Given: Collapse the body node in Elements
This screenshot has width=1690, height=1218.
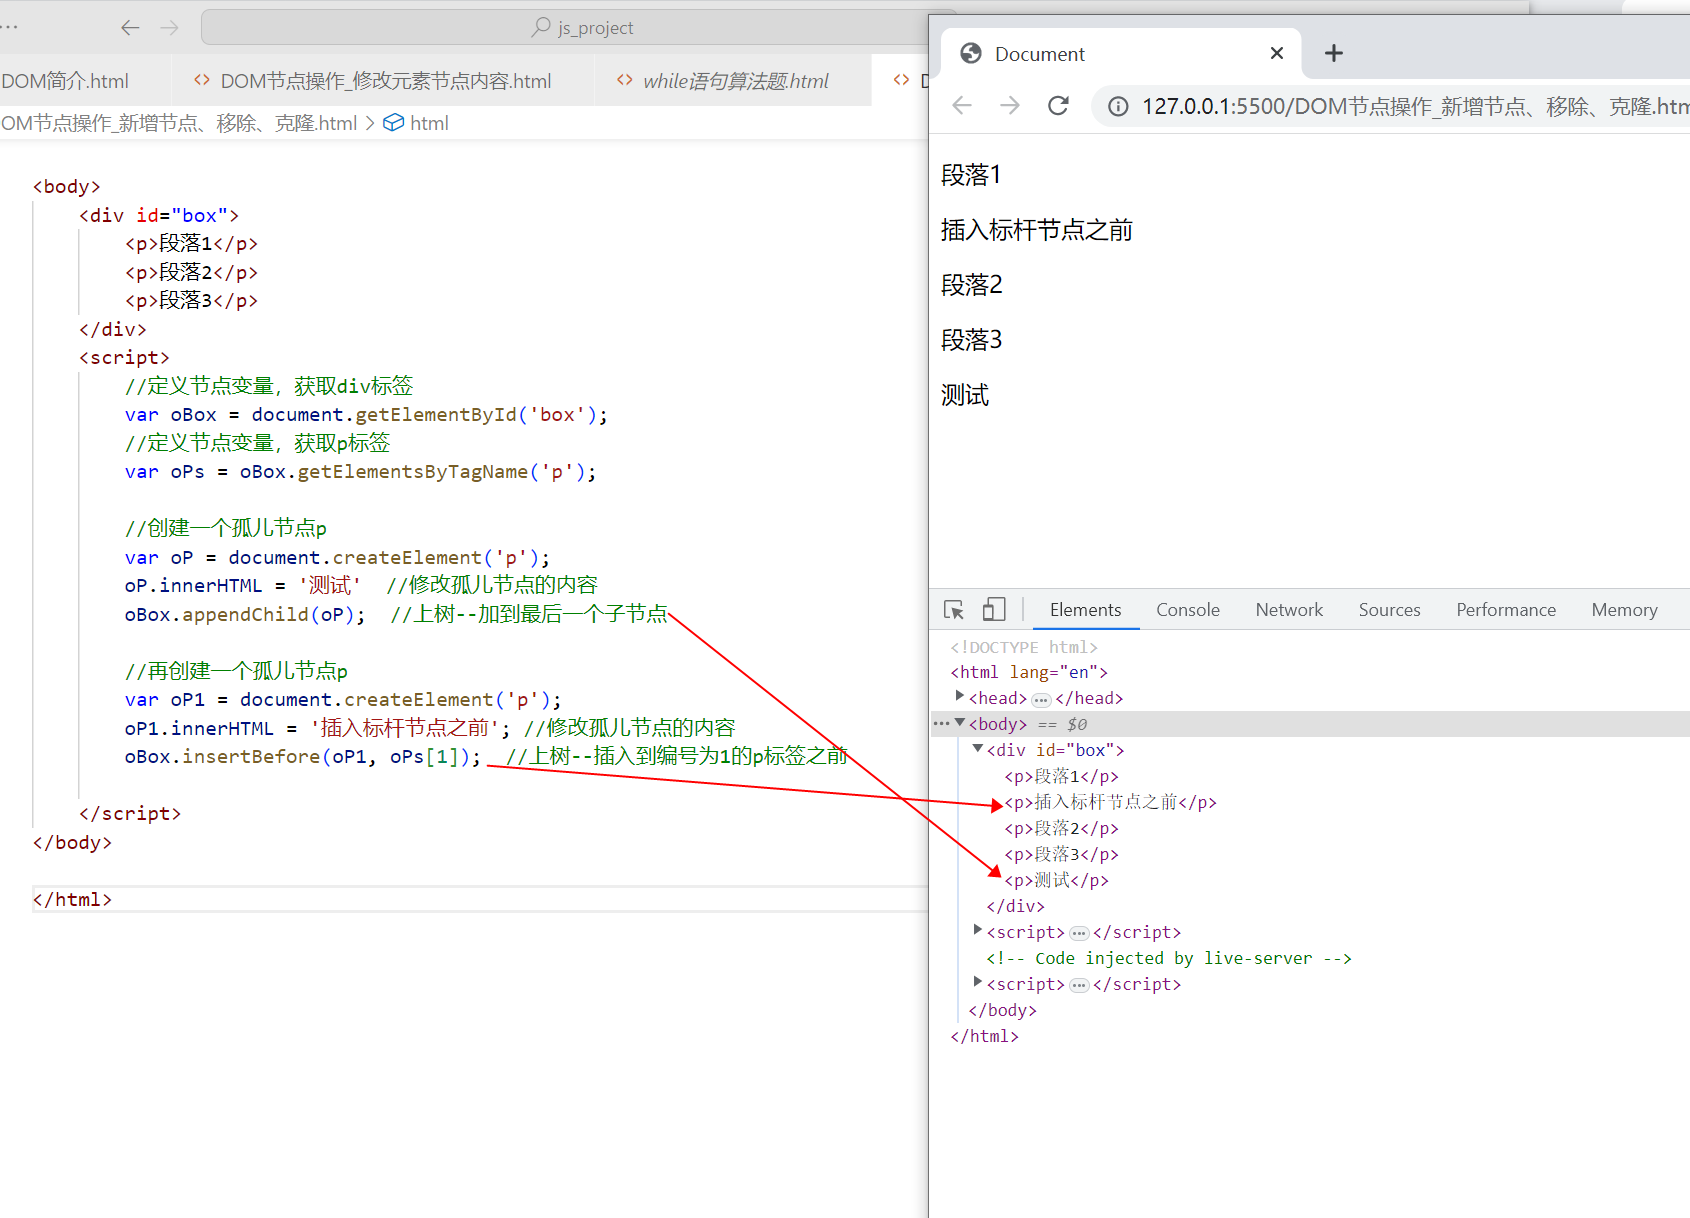Looking at the screenshot, I should (x=960, y=723).
